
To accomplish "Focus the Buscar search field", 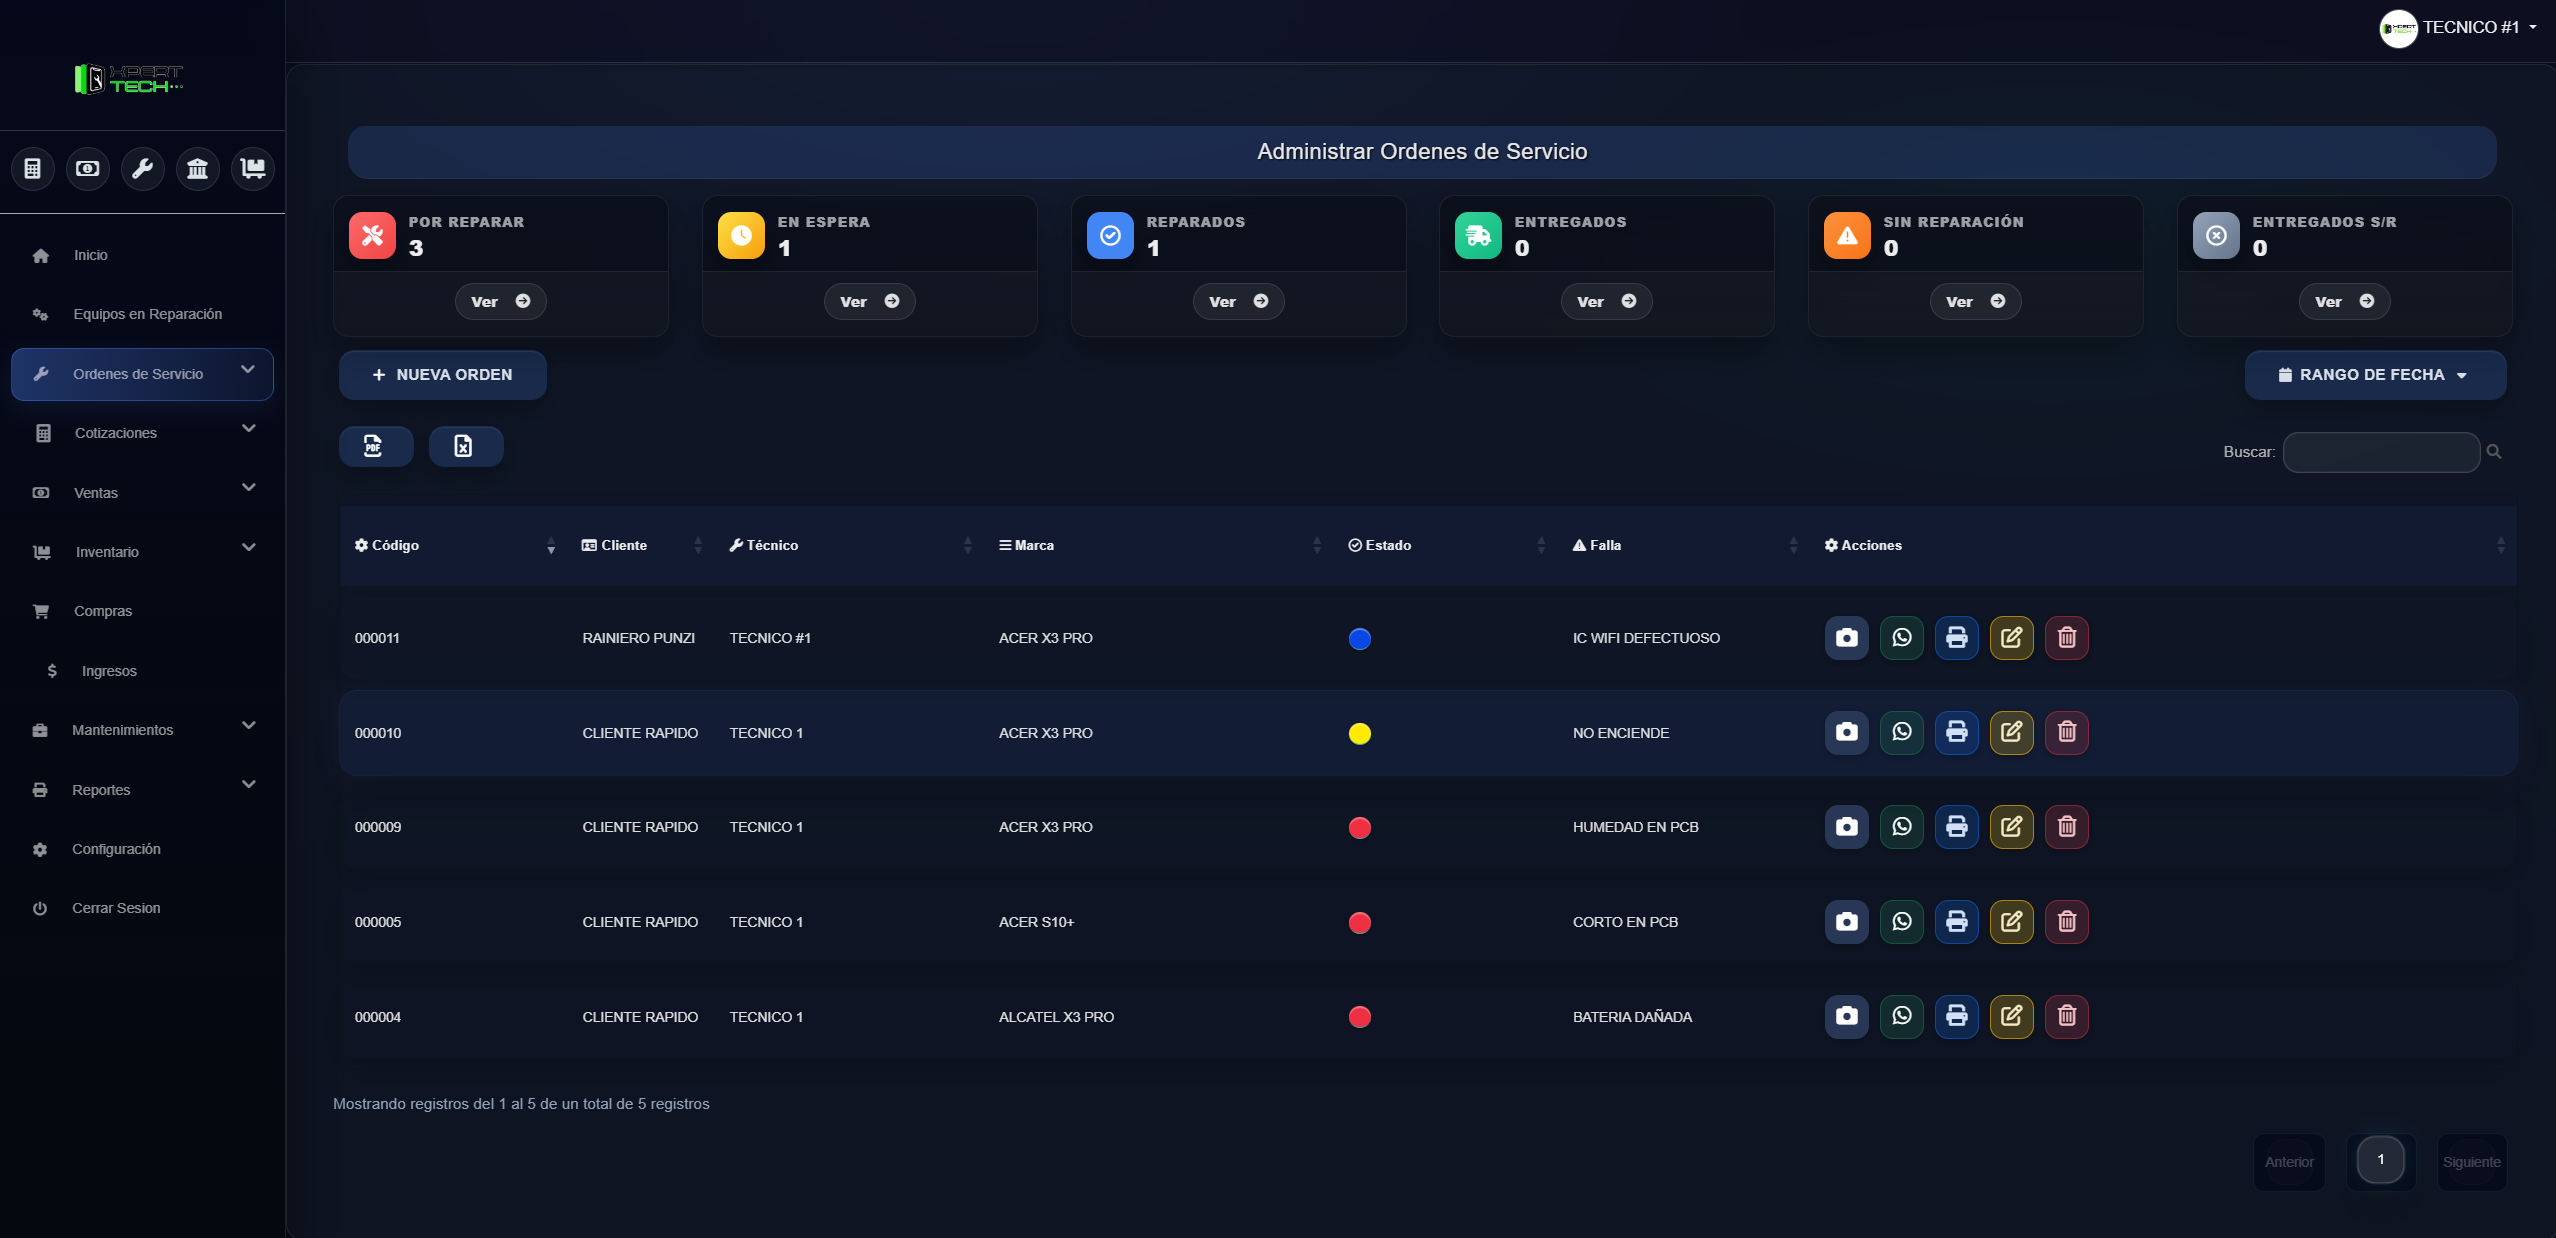I will click(2380, 452).
